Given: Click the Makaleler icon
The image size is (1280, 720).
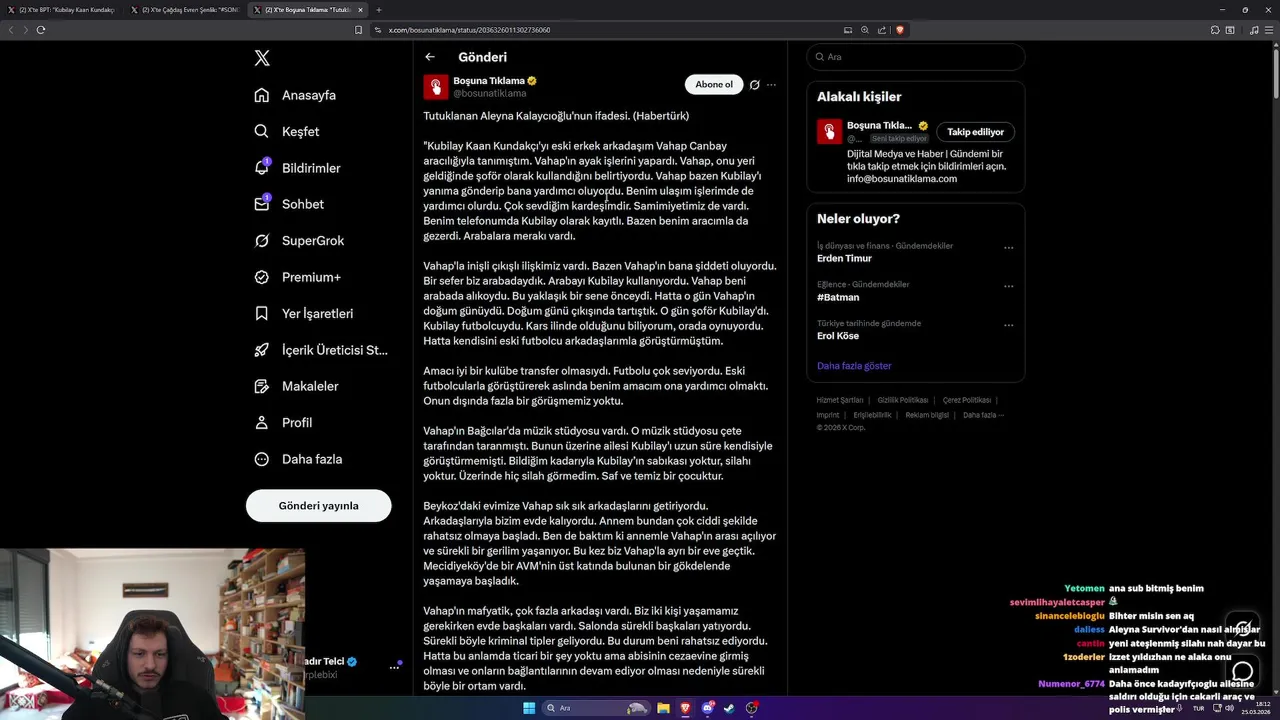Looking at the screenshot, I should coord(262,386).
